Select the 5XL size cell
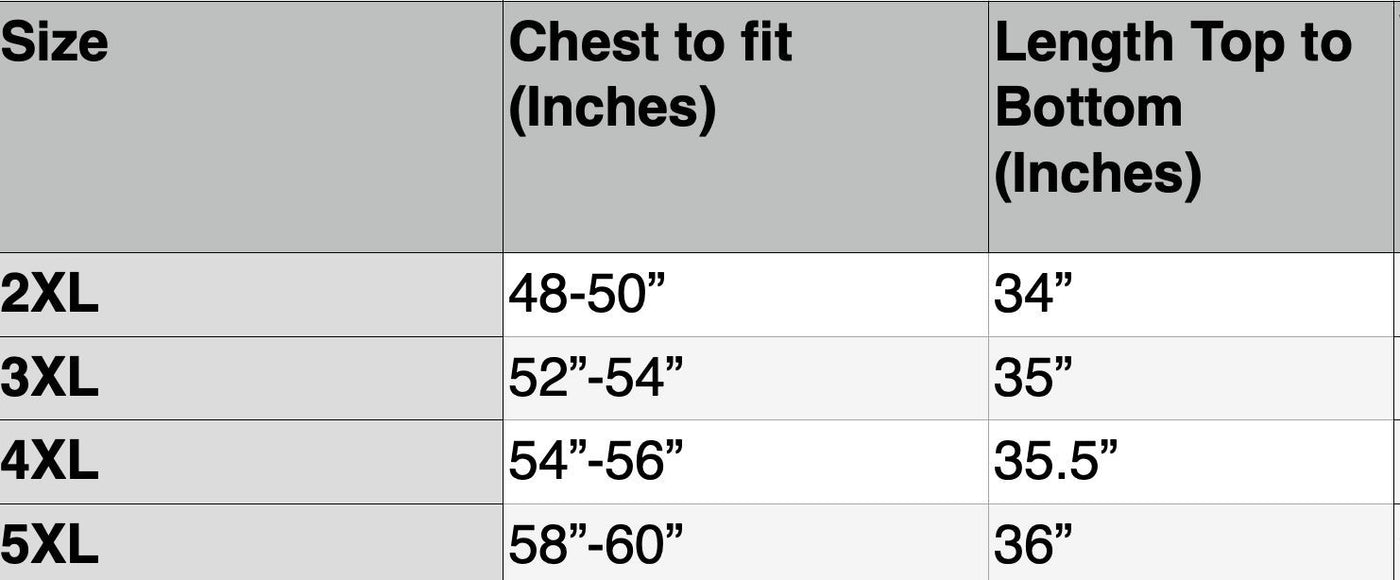This screenshot has height=580, width=1400. [50, 546]
